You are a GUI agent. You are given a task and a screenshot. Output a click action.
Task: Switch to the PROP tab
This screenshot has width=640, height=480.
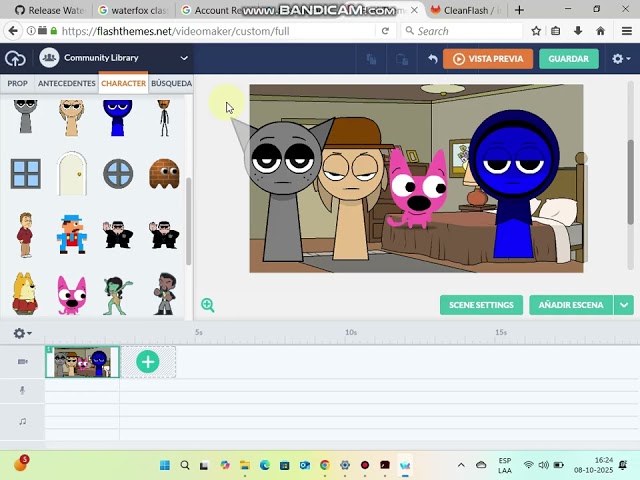pos(17,83)
